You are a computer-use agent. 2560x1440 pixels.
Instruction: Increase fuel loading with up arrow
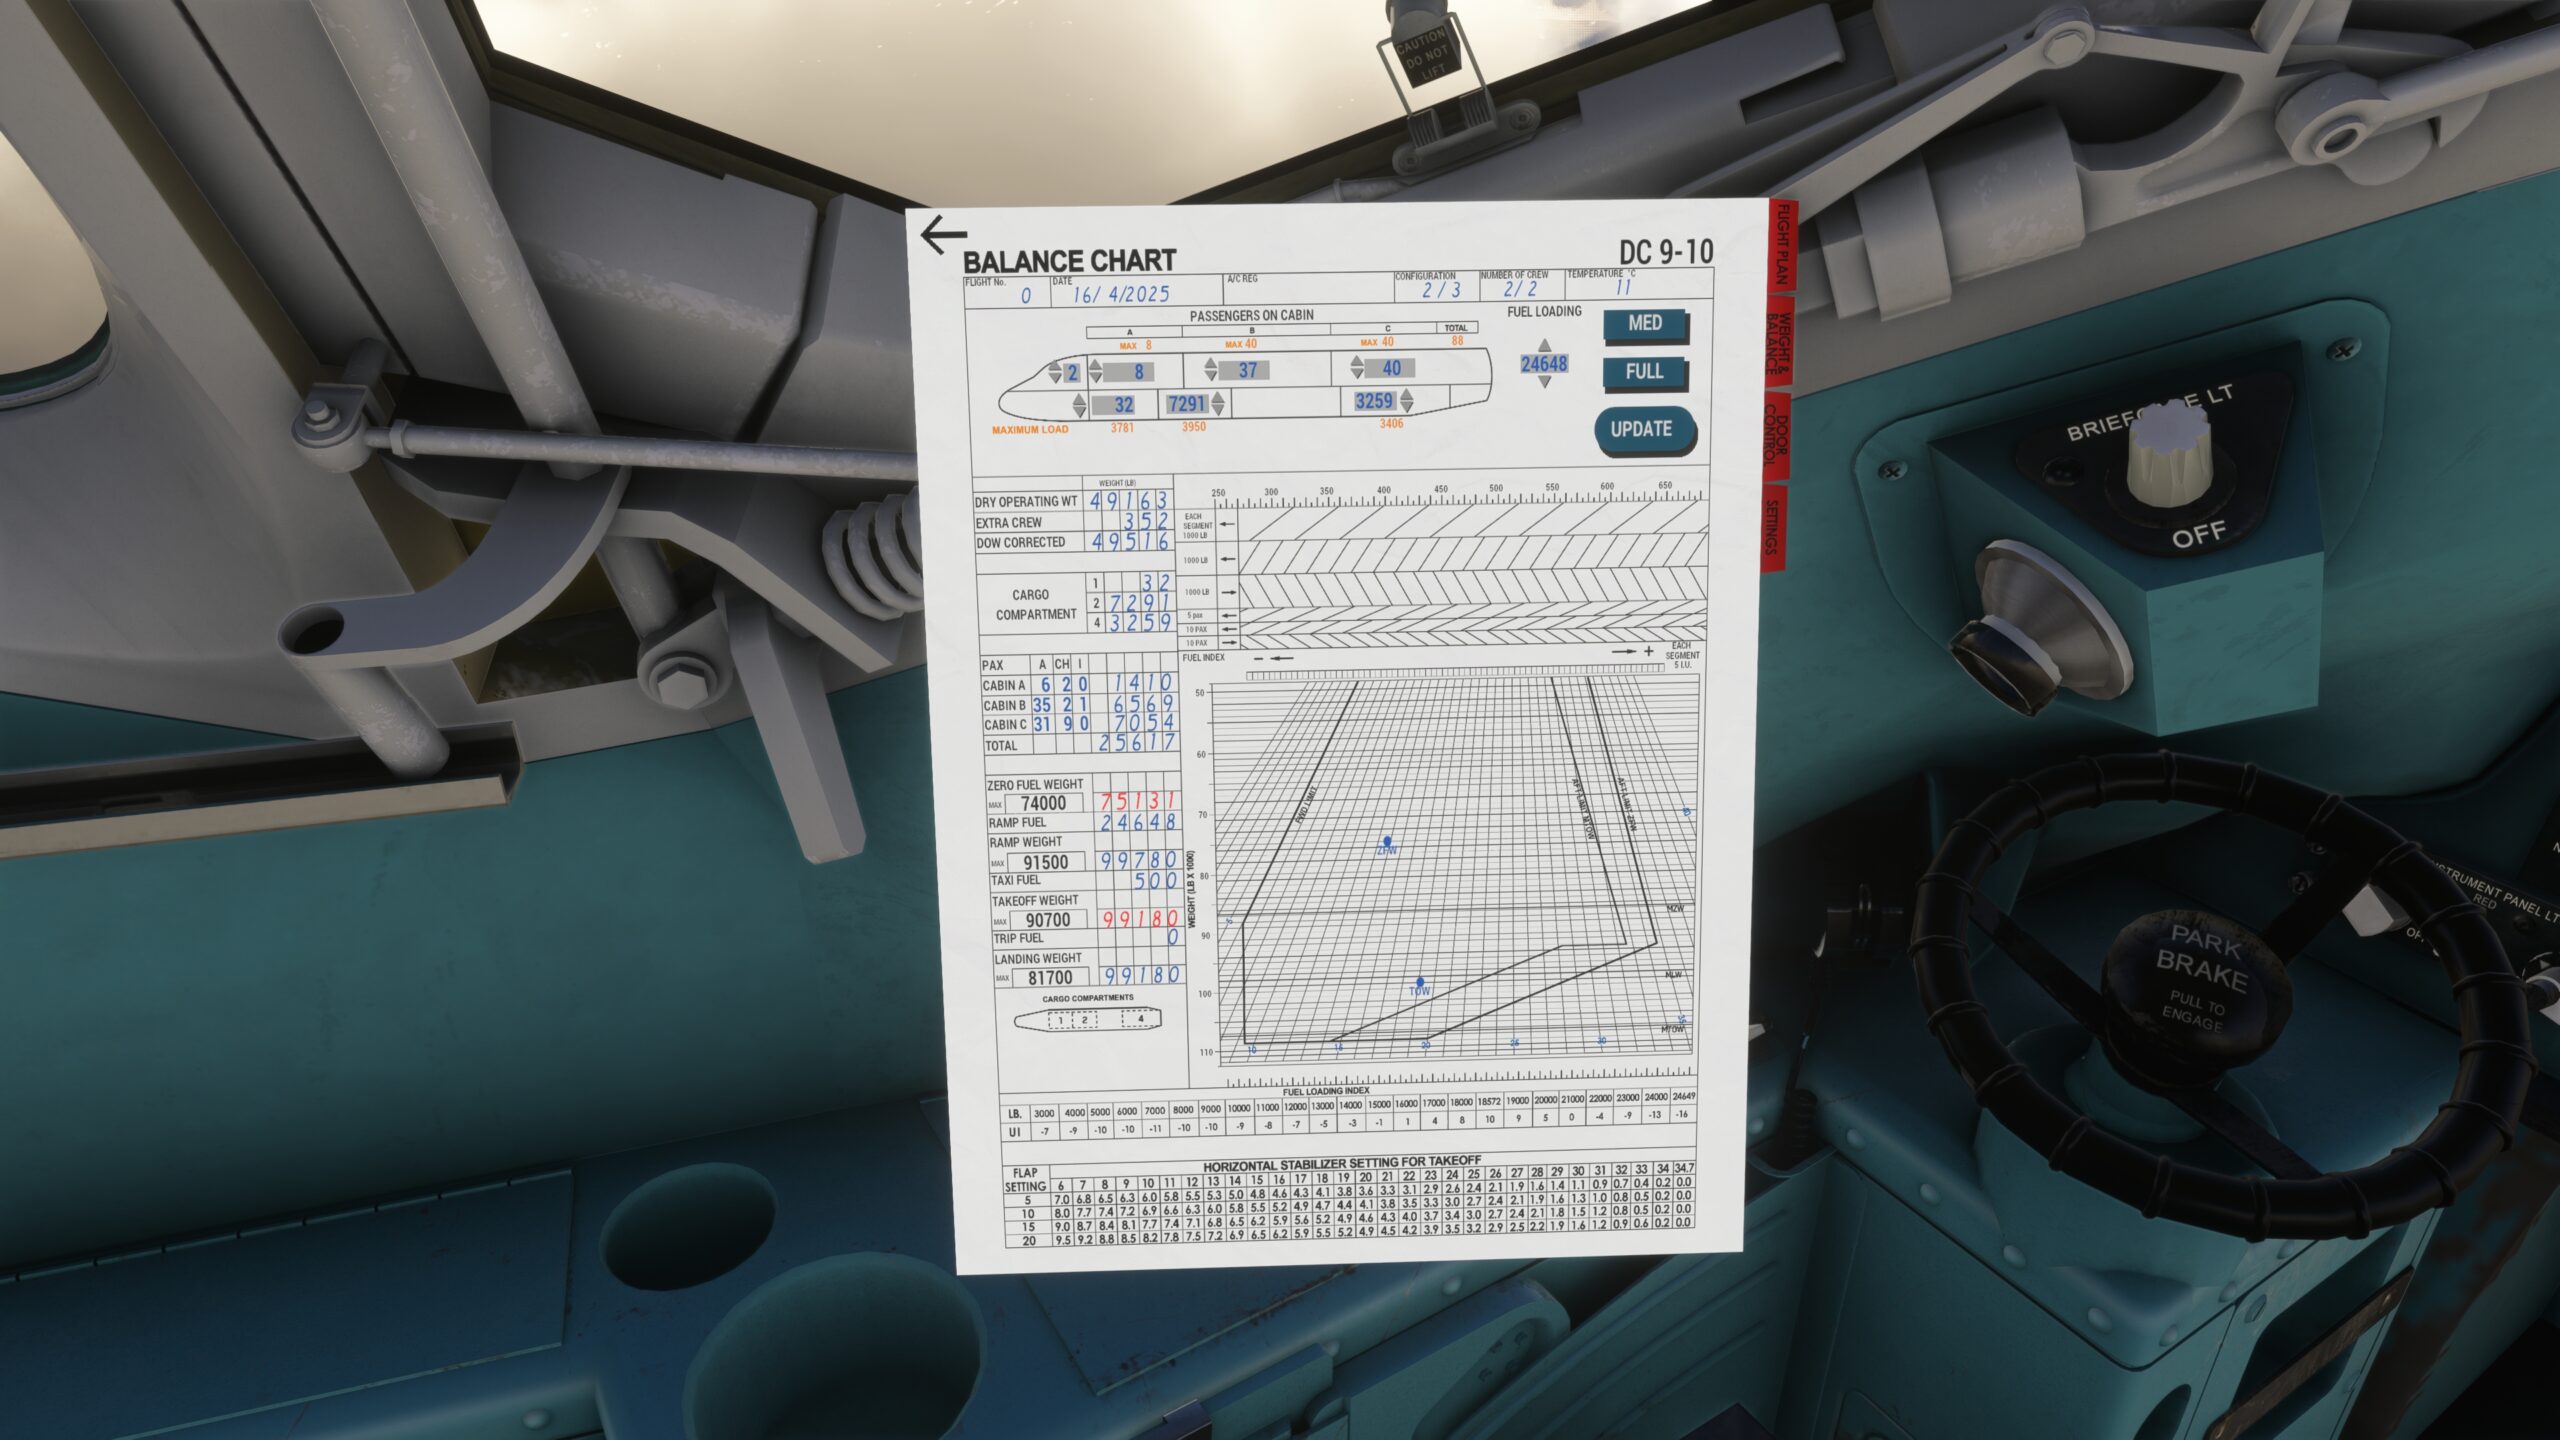(x=1544, y=345)
